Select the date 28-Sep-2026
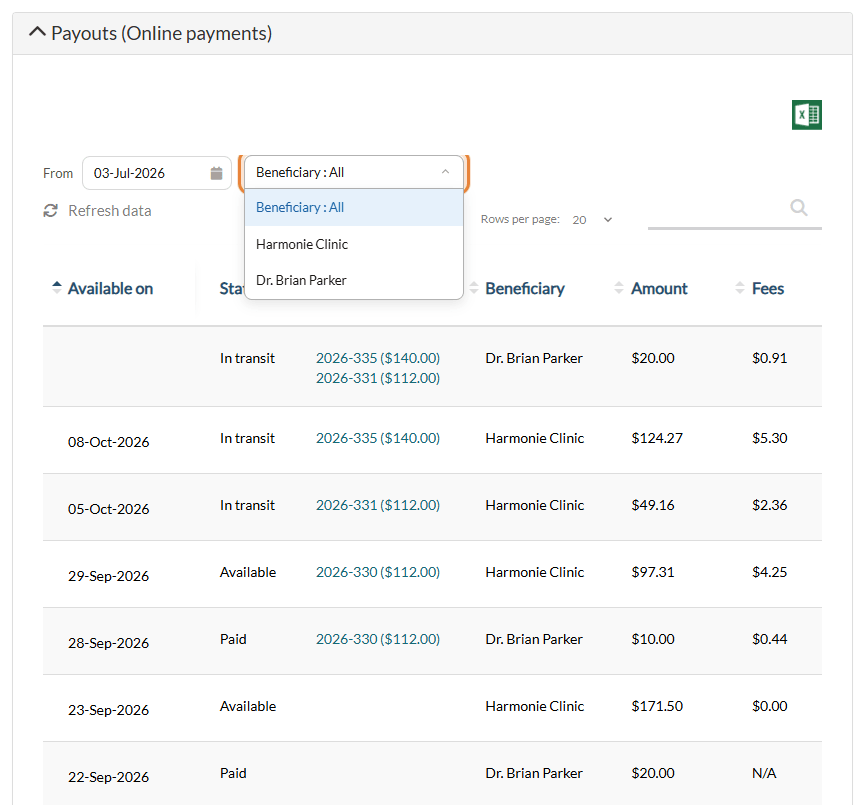 [x=109, y=643]
